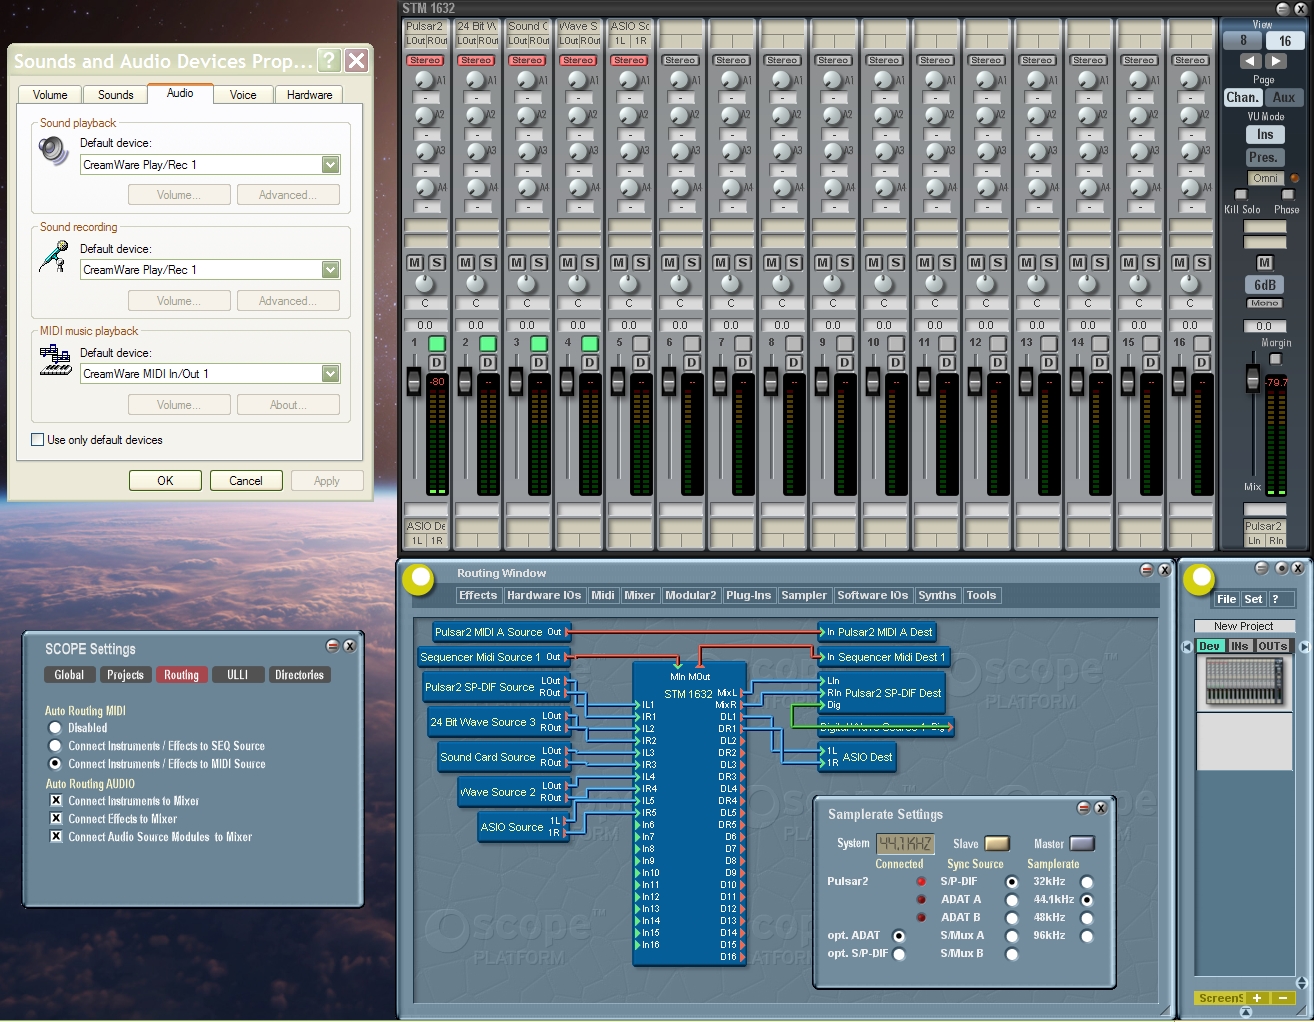
Task: Click the microphone icon under Sound recording
Action: tap(53, 257)
